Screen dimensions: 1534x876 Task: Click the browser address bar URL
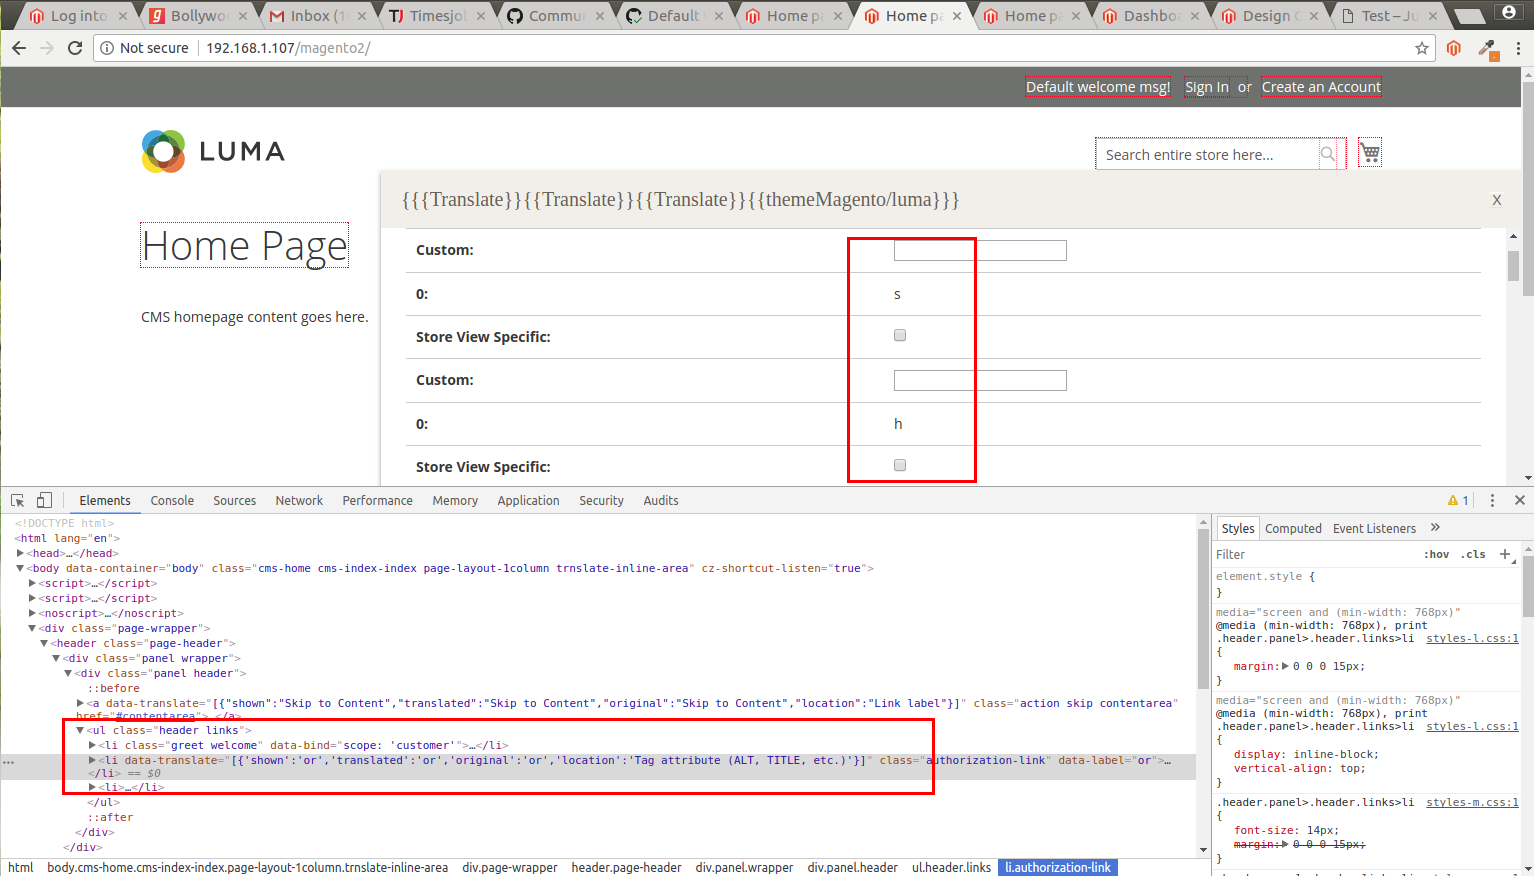(x=288, y=48)
